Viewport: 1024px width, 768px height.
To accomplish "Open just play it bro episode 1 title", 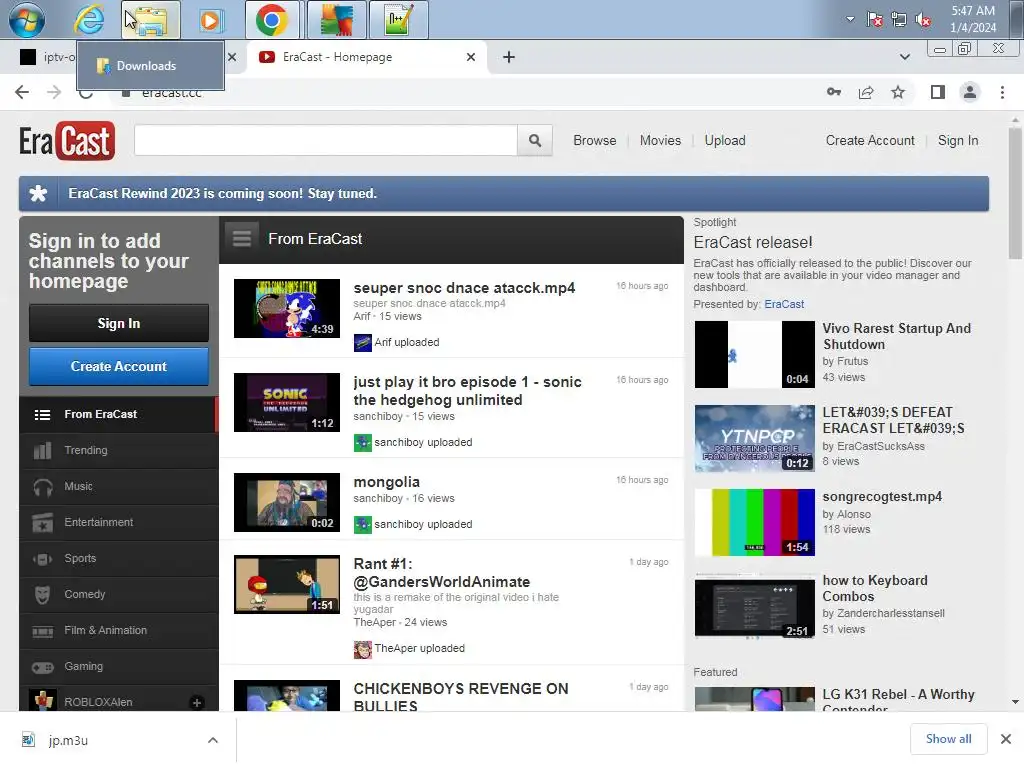I will pos(467,391).
